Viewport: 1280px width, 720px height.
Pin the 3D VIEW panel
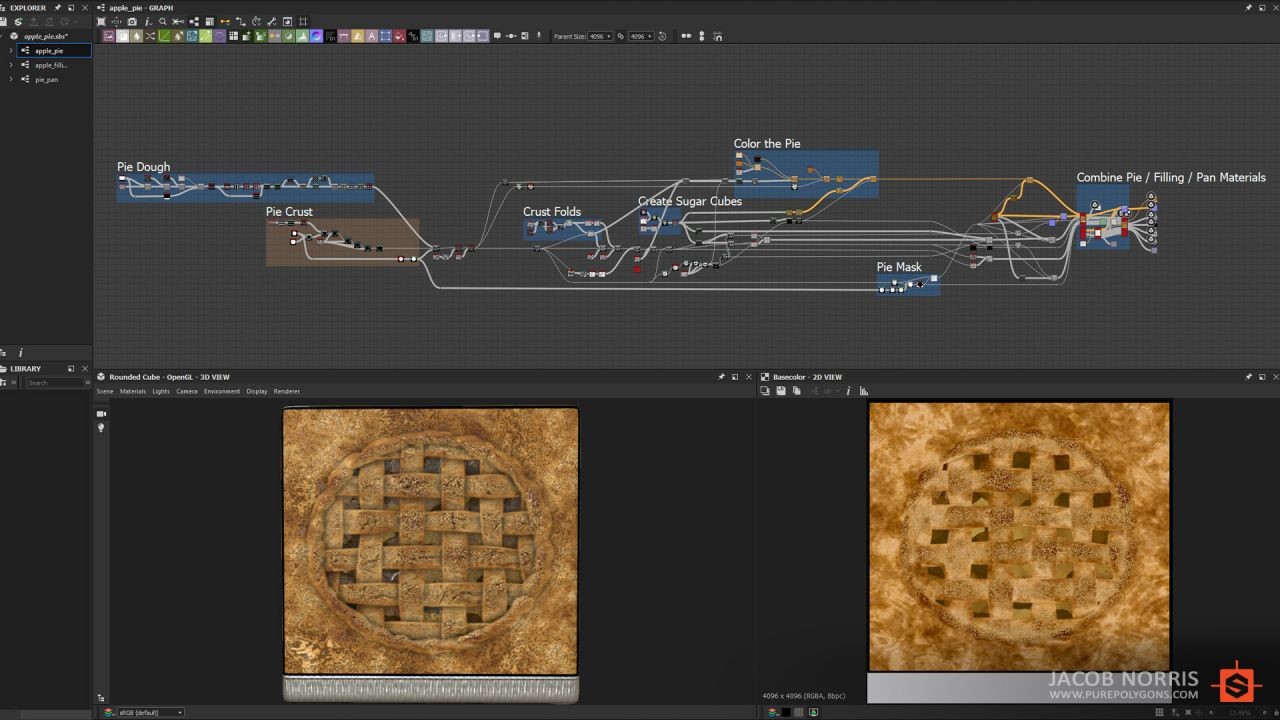click(721, 377)
